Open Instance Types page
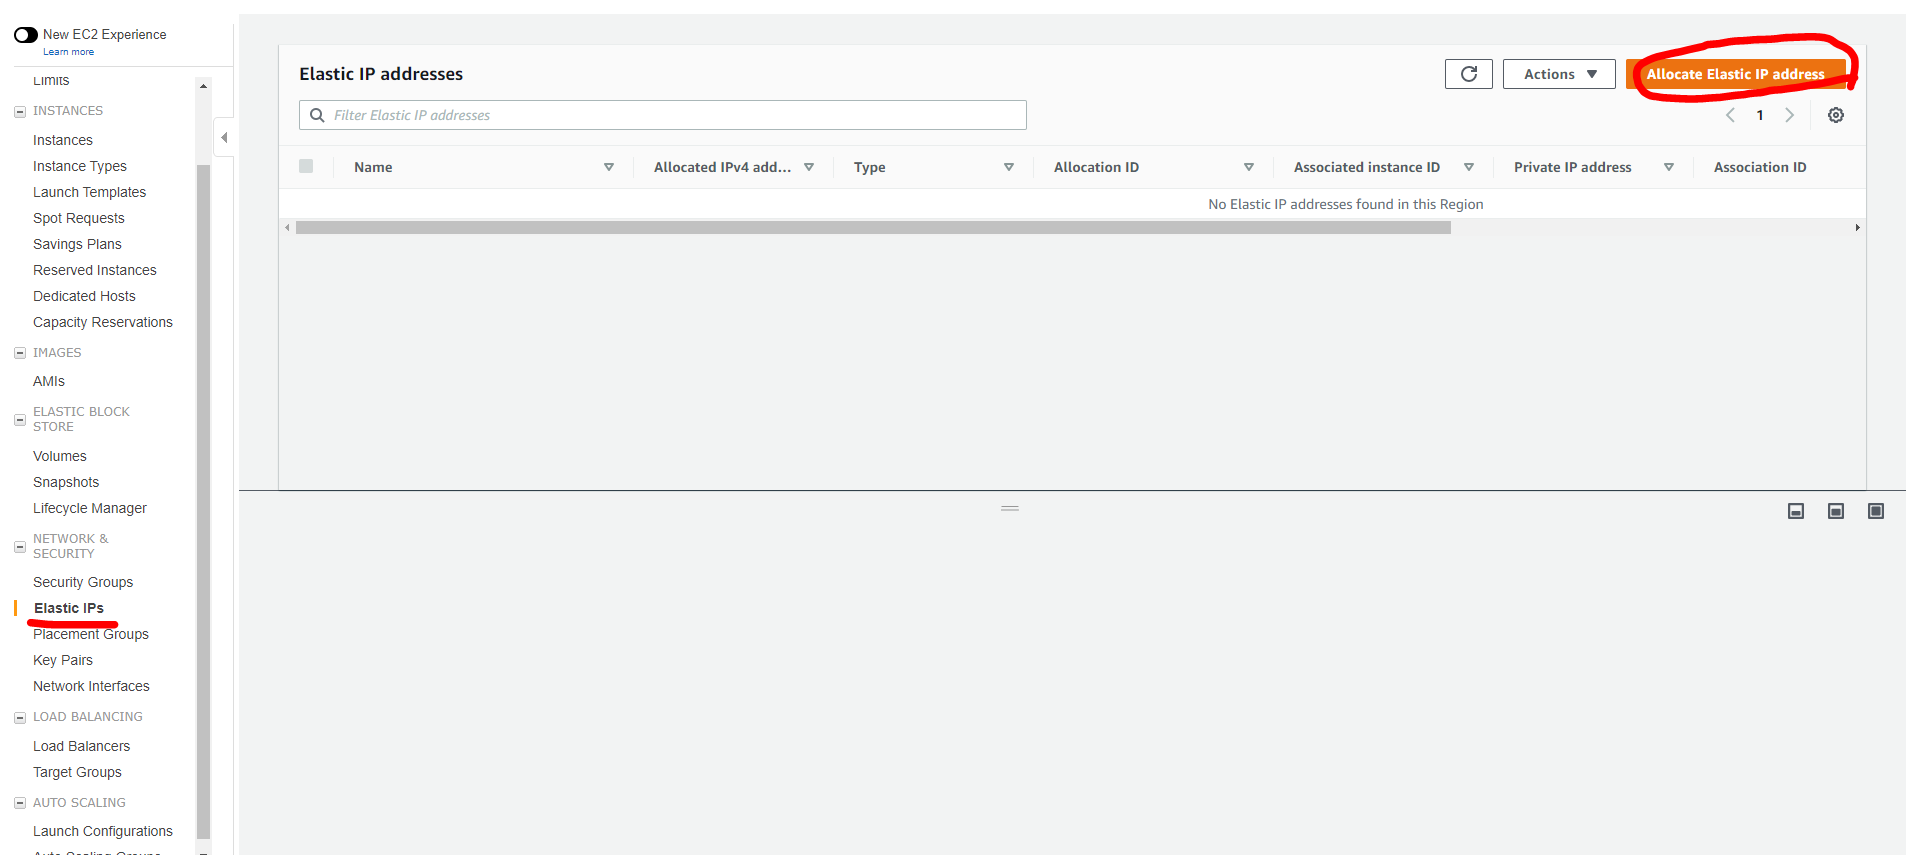This screenshot has width=1916, height=855. tap(80, 166)
